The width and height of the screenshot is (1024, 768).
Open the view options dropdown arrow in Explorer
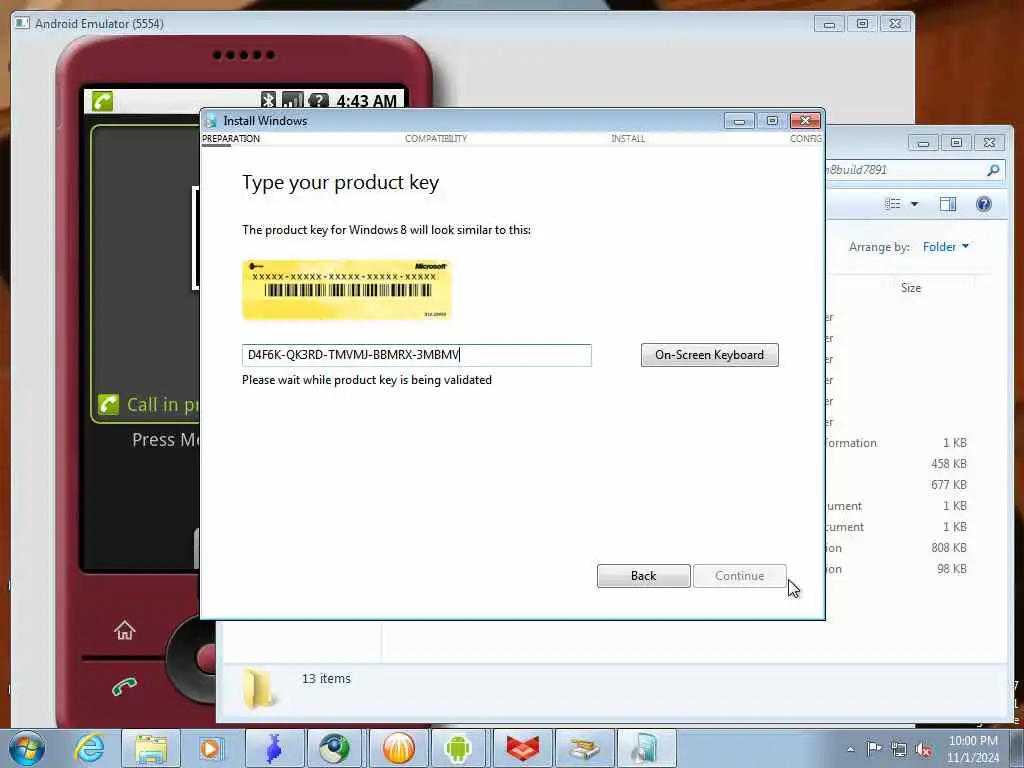coord(914,204)
